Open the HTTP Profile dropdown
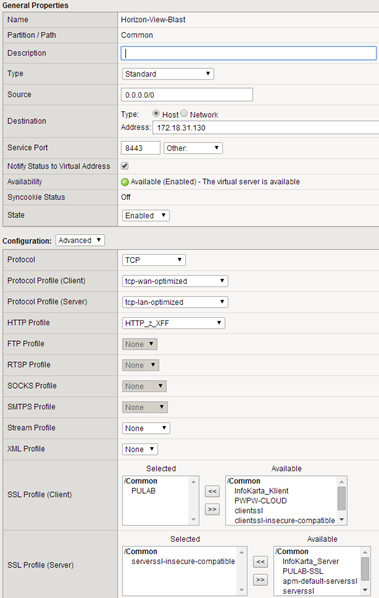The image size is (379, 598). pos(173,323)
